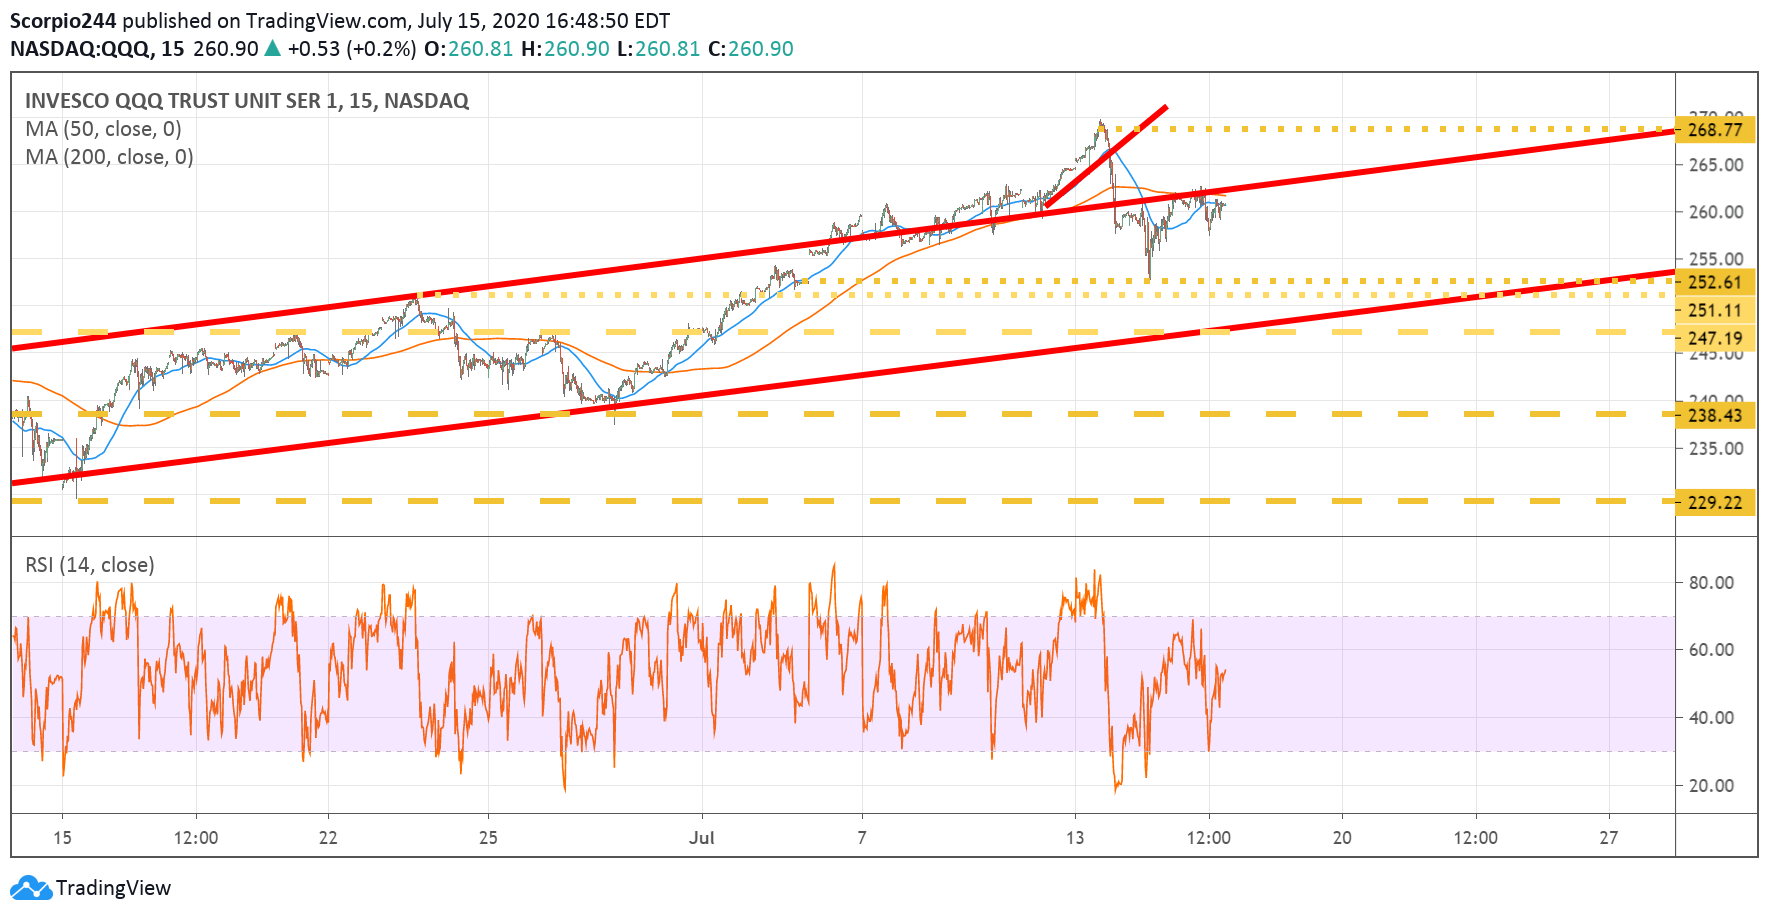Image resolution: width=1769 pixels, height=918 pixels.
Task: Click the 247.19 price level label
Action: pos(1715,338)
